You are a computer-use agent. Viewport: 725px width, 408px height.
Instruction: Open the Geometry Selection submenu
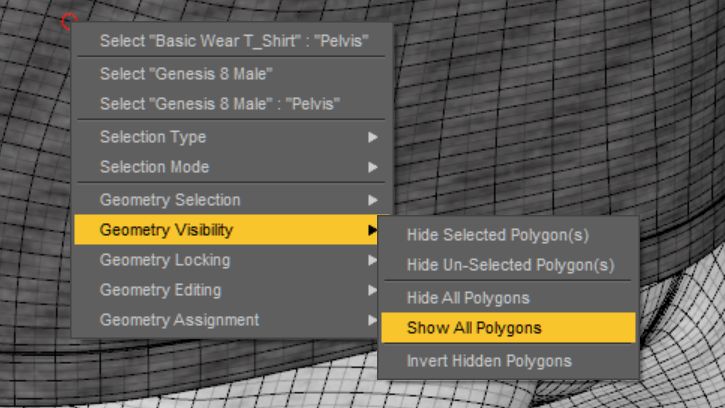click(x=232, y=200)
